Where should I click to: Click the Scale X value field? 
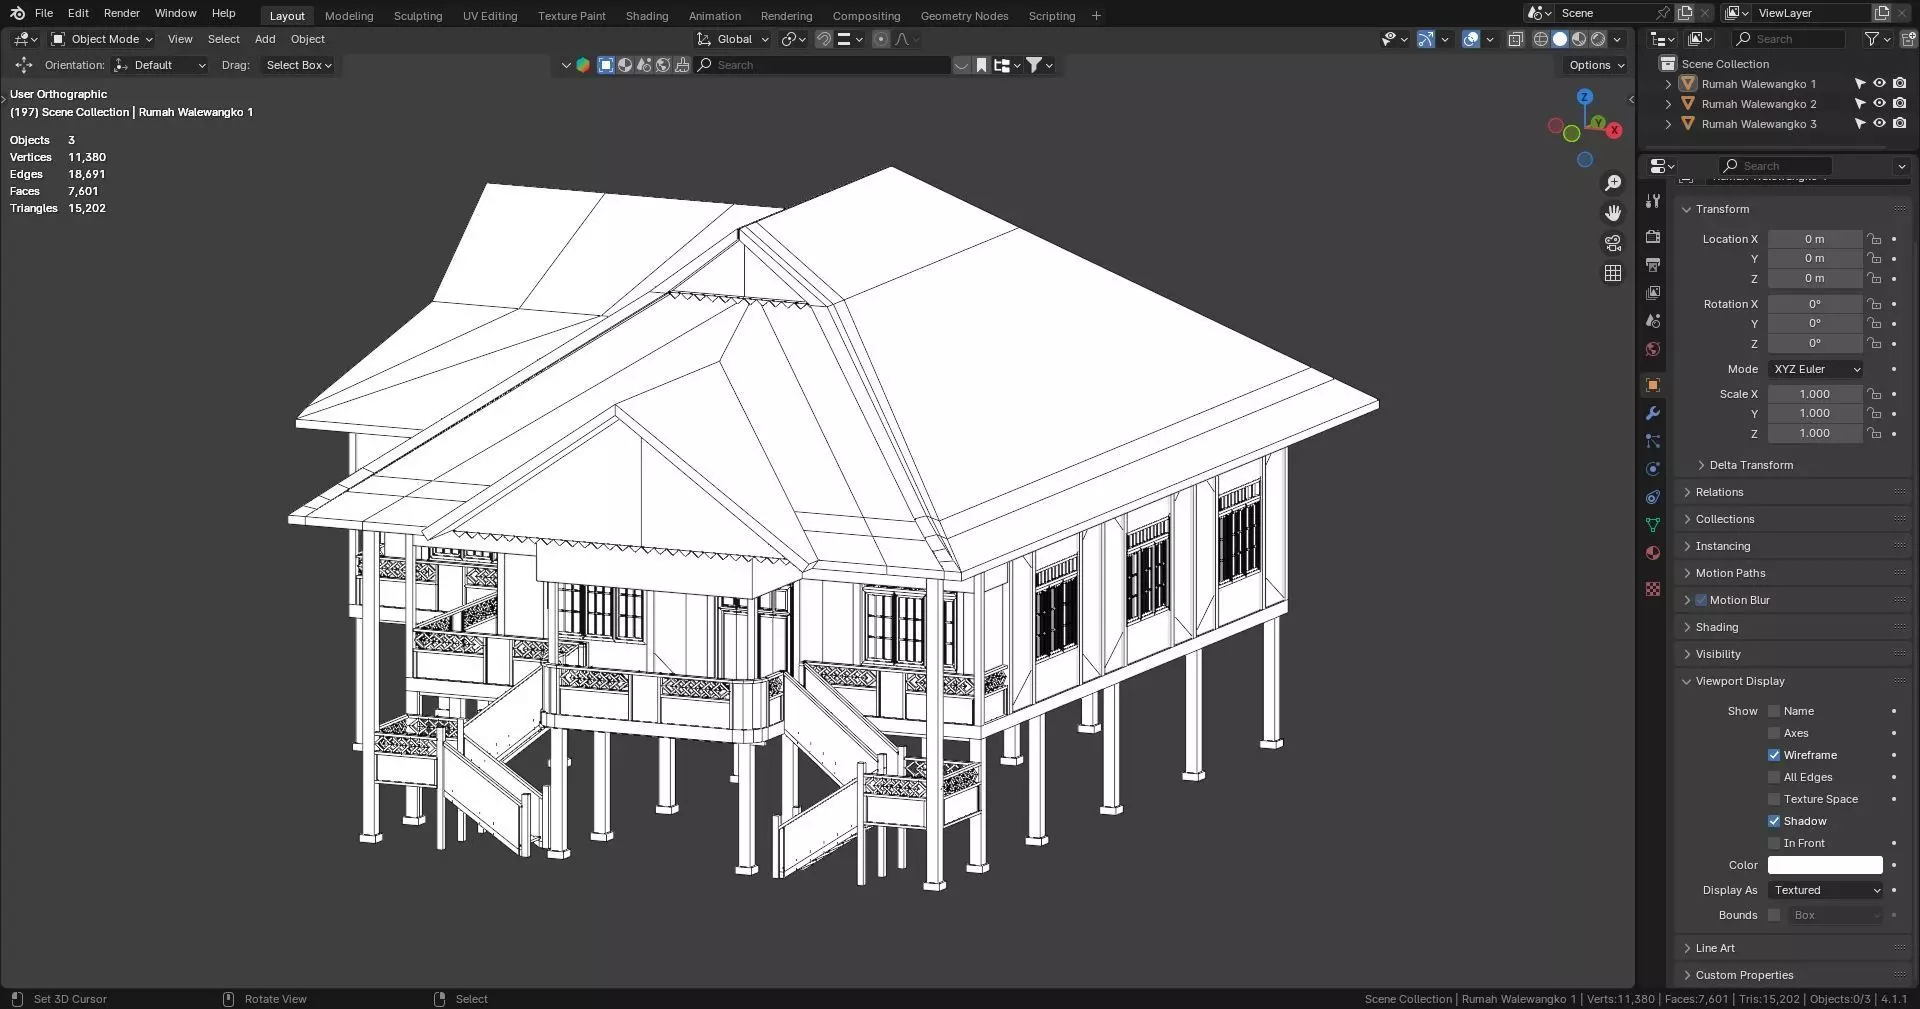pos(1815,394)
